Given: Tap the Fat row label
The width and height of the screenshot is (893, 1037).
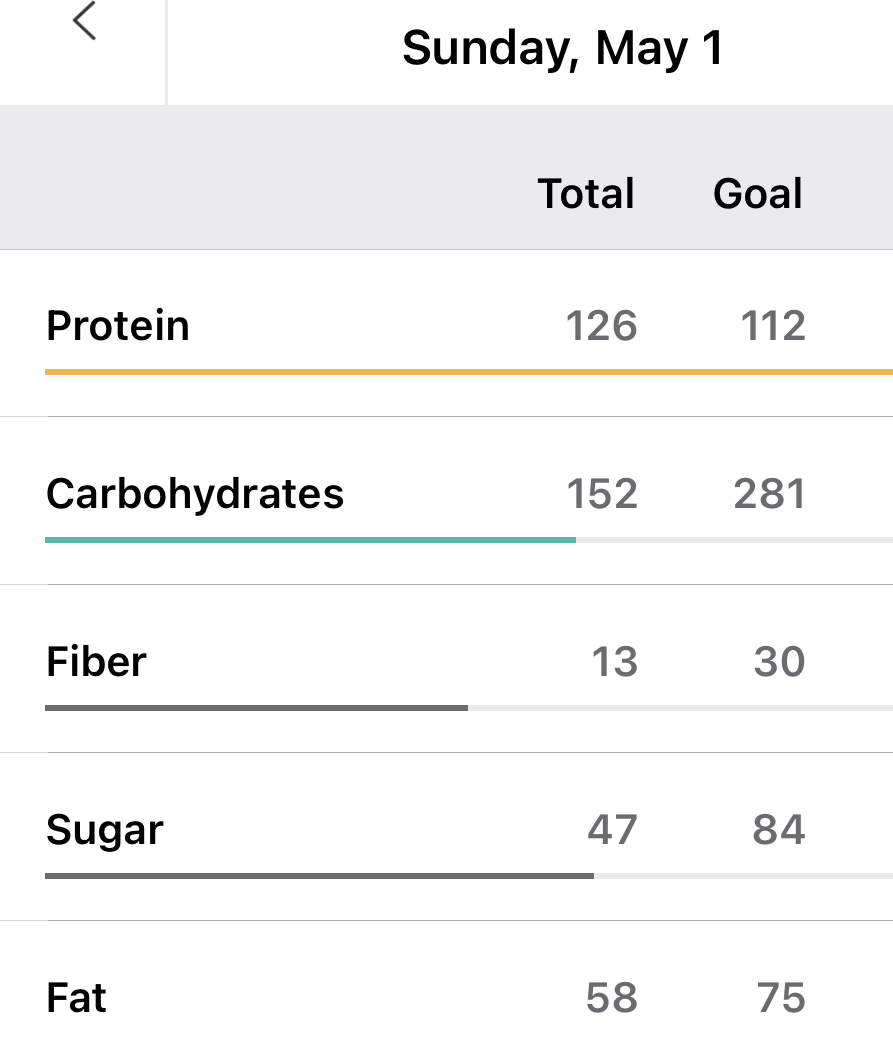Looking at the screenshot, I should point(77,998).
